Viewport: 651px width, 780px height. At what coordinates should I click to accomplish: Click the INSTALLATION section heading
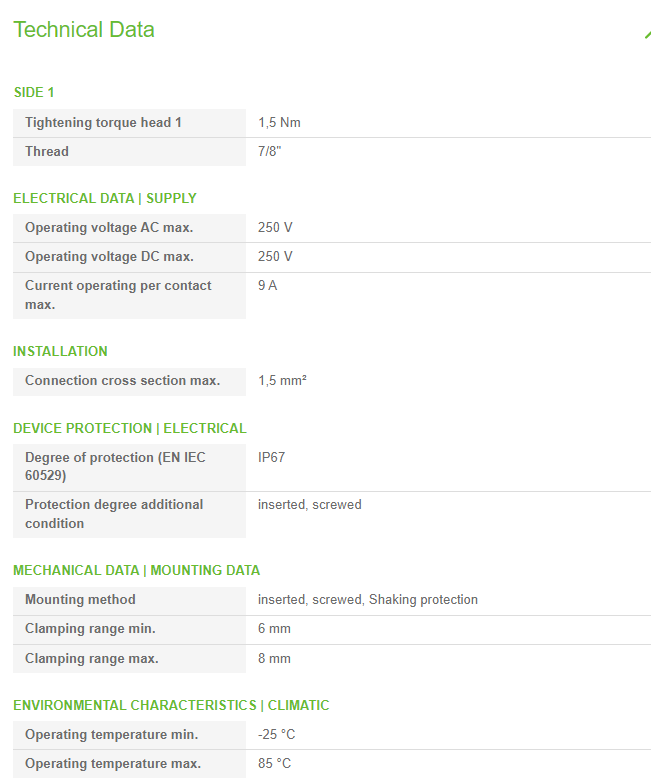pos(60,352)
